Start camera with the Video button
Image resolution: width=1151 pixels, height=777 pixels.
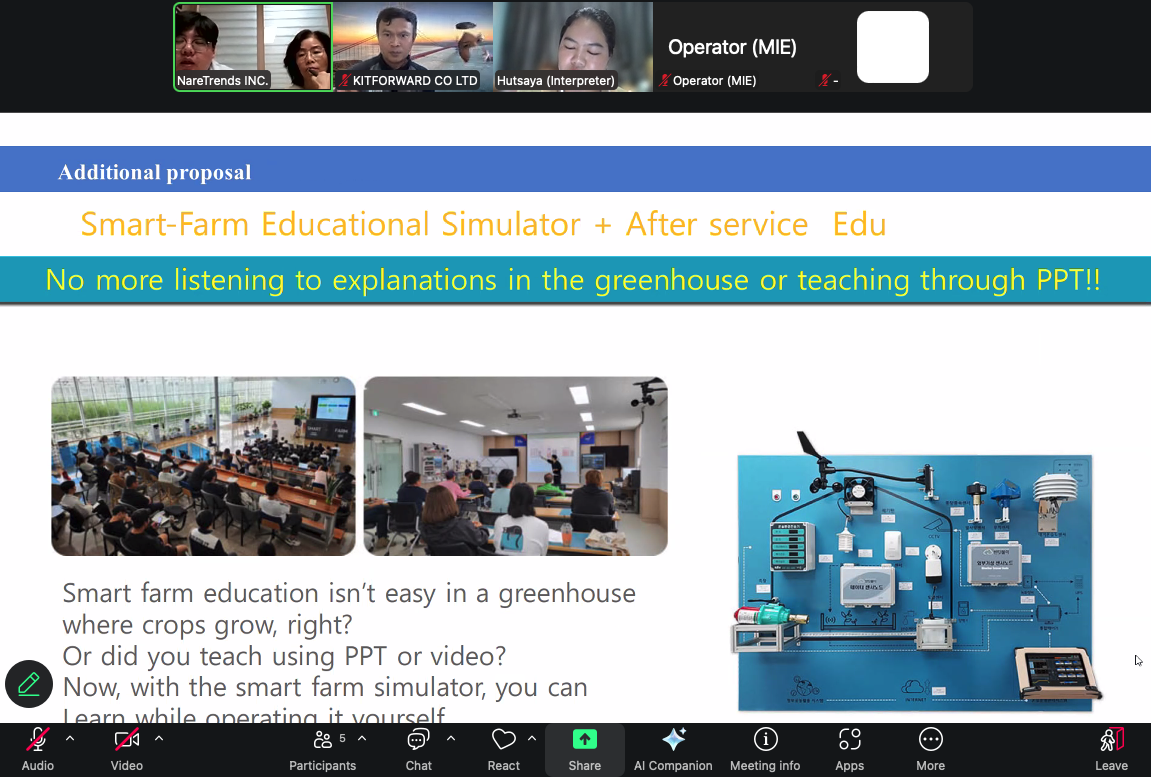point(126,749)
